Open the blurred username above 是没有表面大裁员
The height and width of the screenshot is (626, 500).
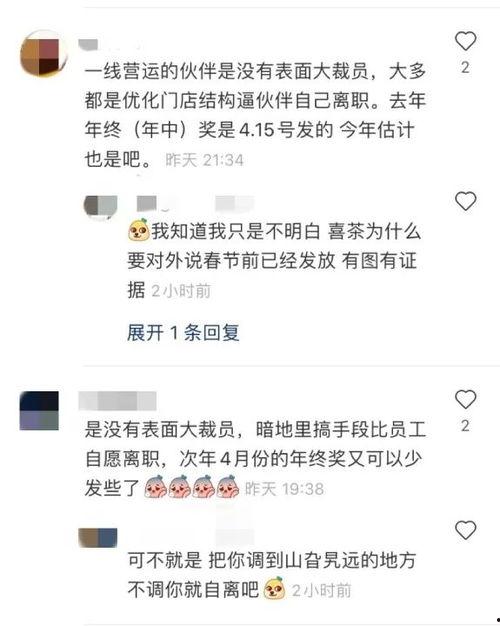click(x=117, y=401)
